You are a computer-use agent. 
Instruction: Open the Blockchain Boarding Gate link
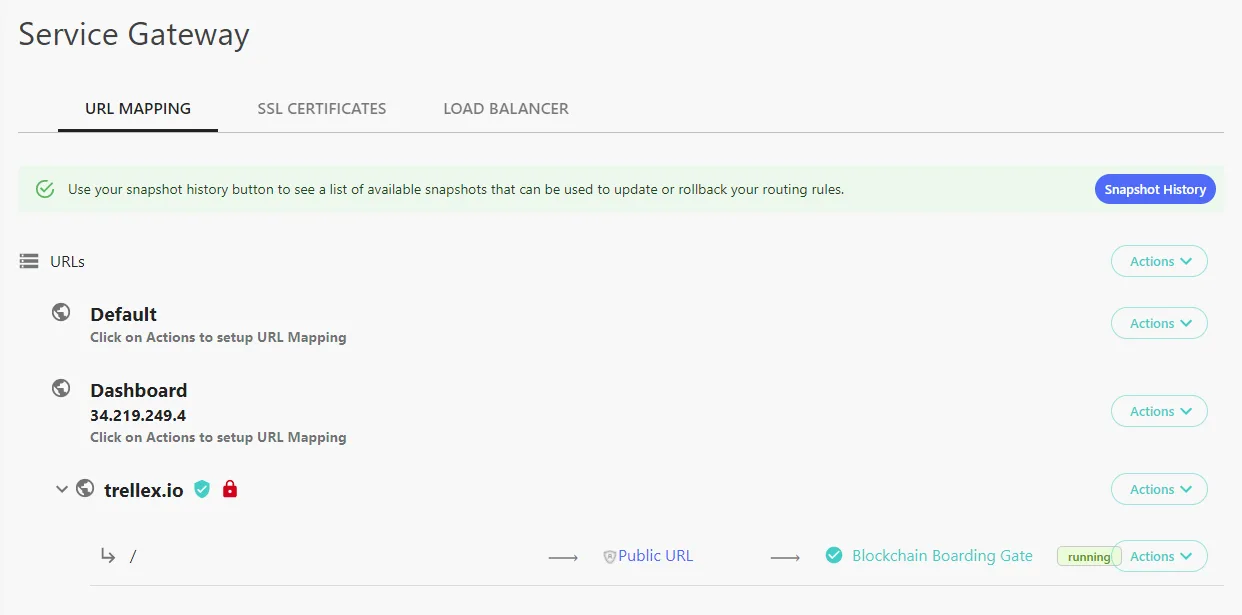click(942, 556)
